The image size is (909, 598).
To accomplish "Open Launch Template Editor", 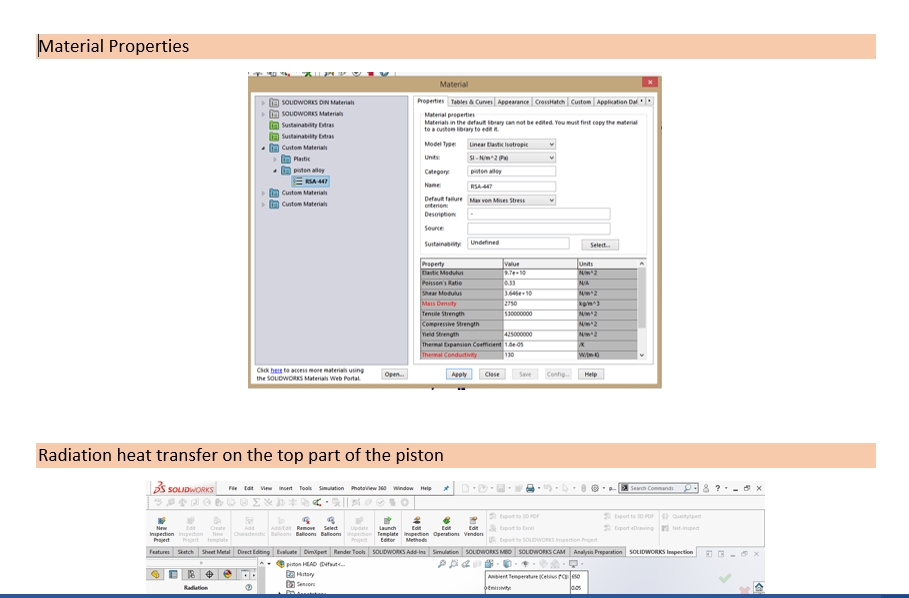I will [388, 521].
